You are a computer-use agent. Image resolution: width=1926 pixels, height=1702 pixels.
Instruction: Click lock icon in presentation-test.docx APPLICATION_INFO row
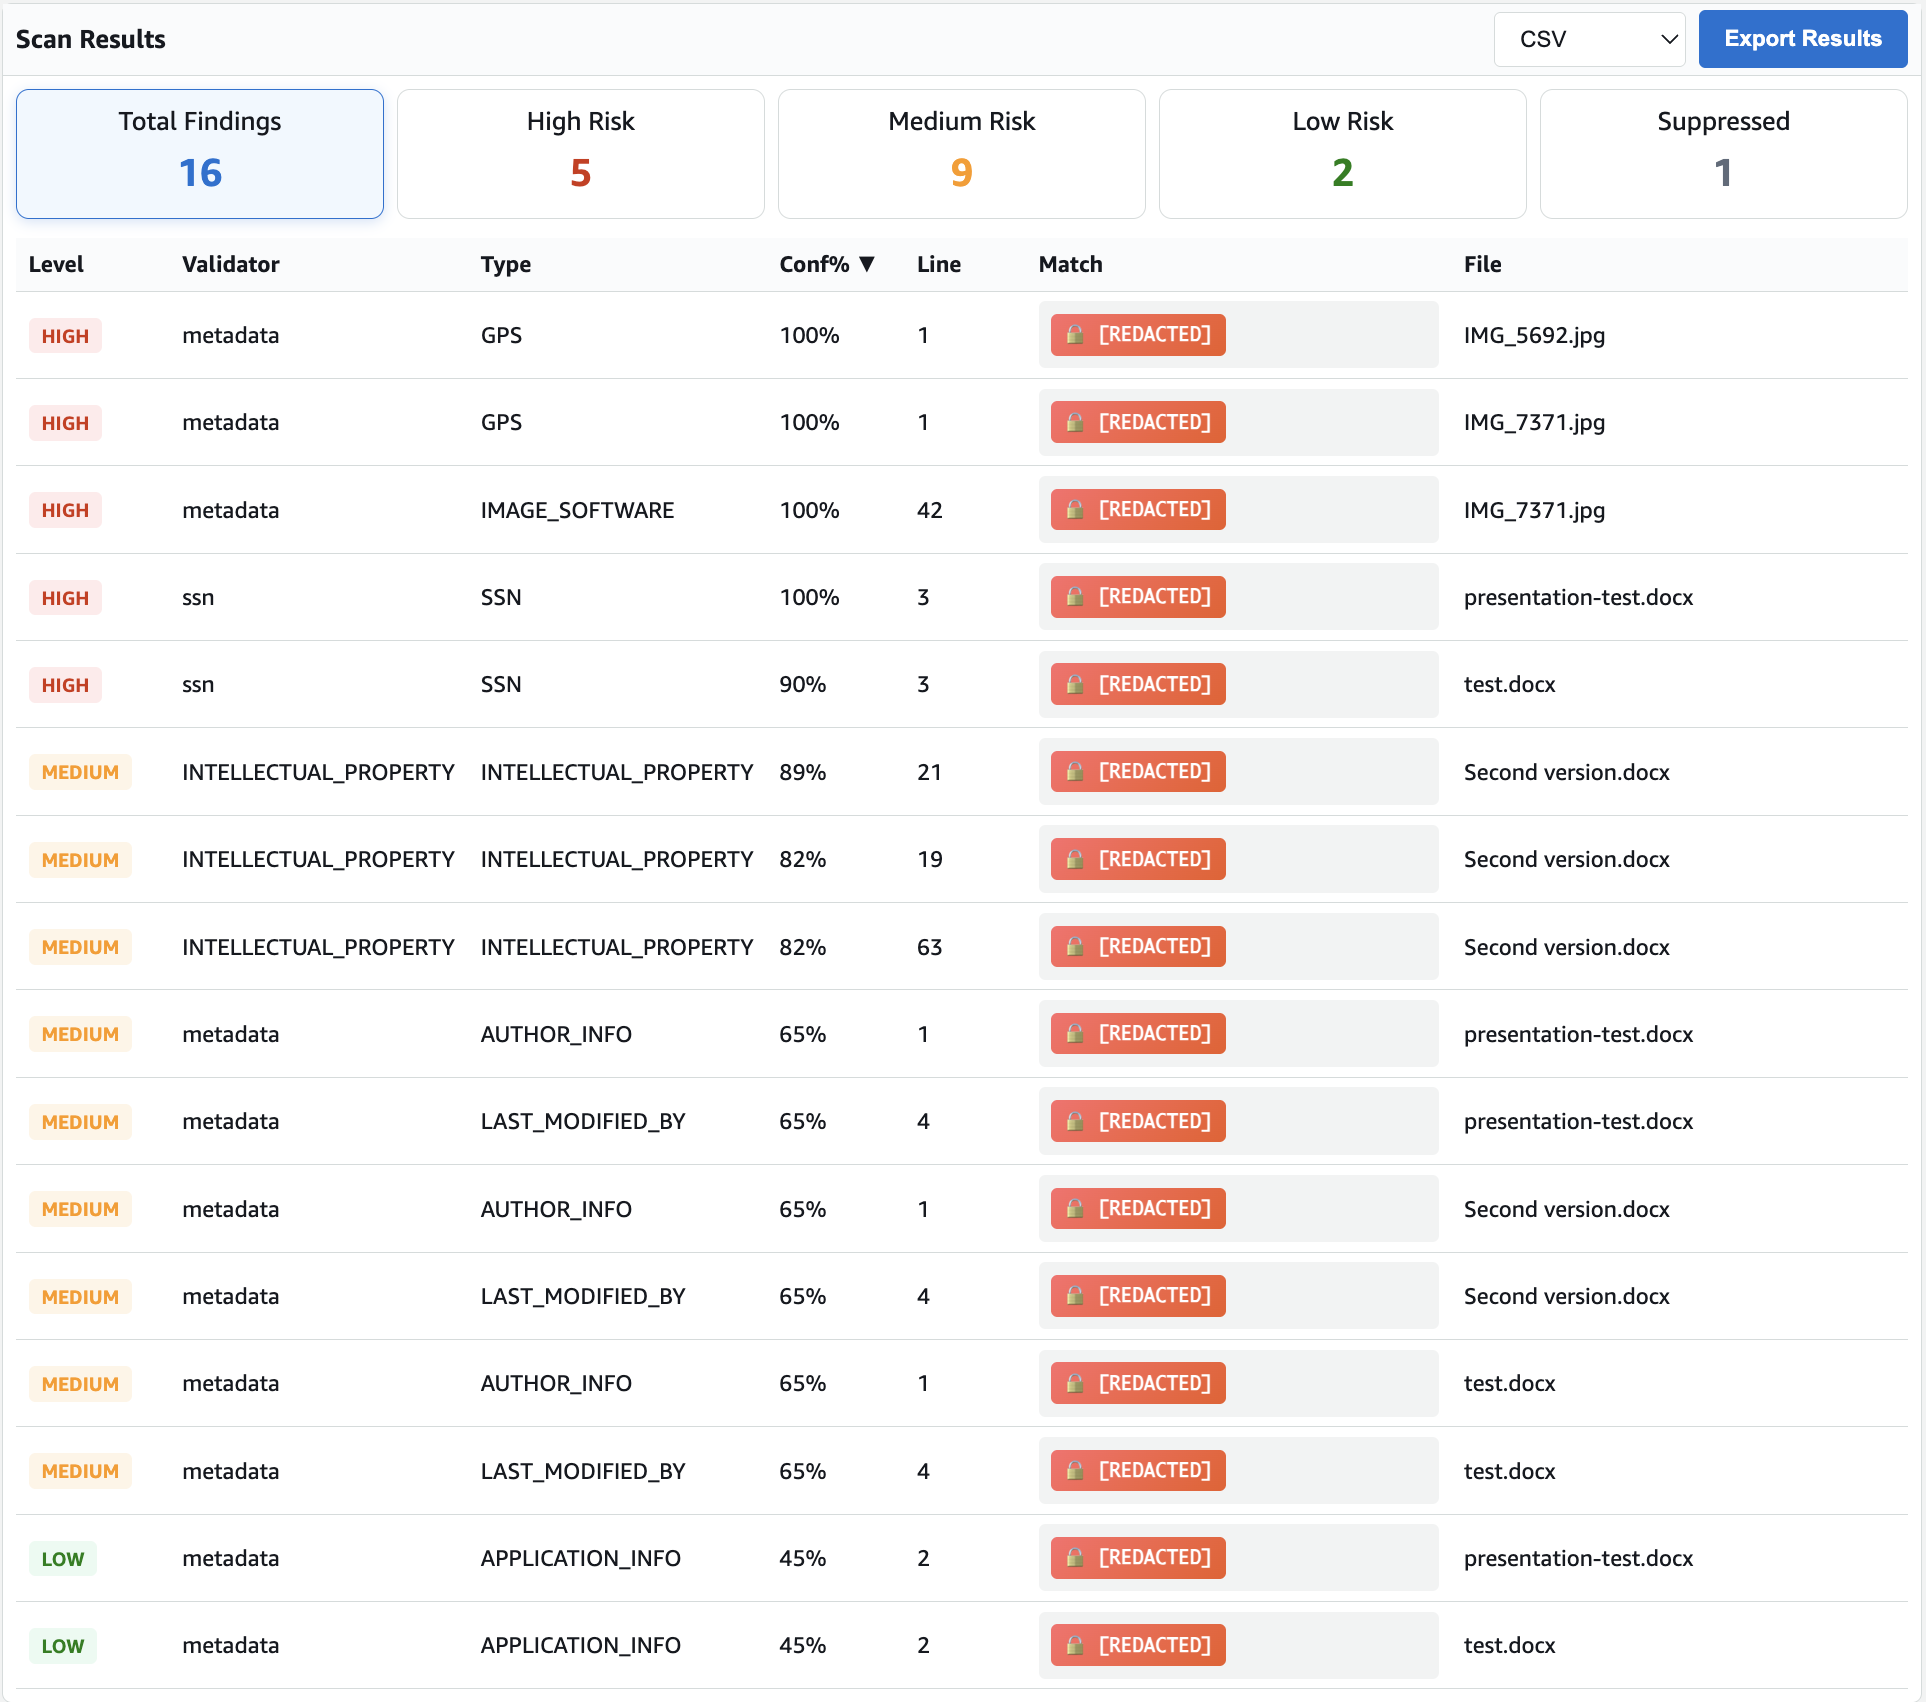[x=1075, y=1558]
